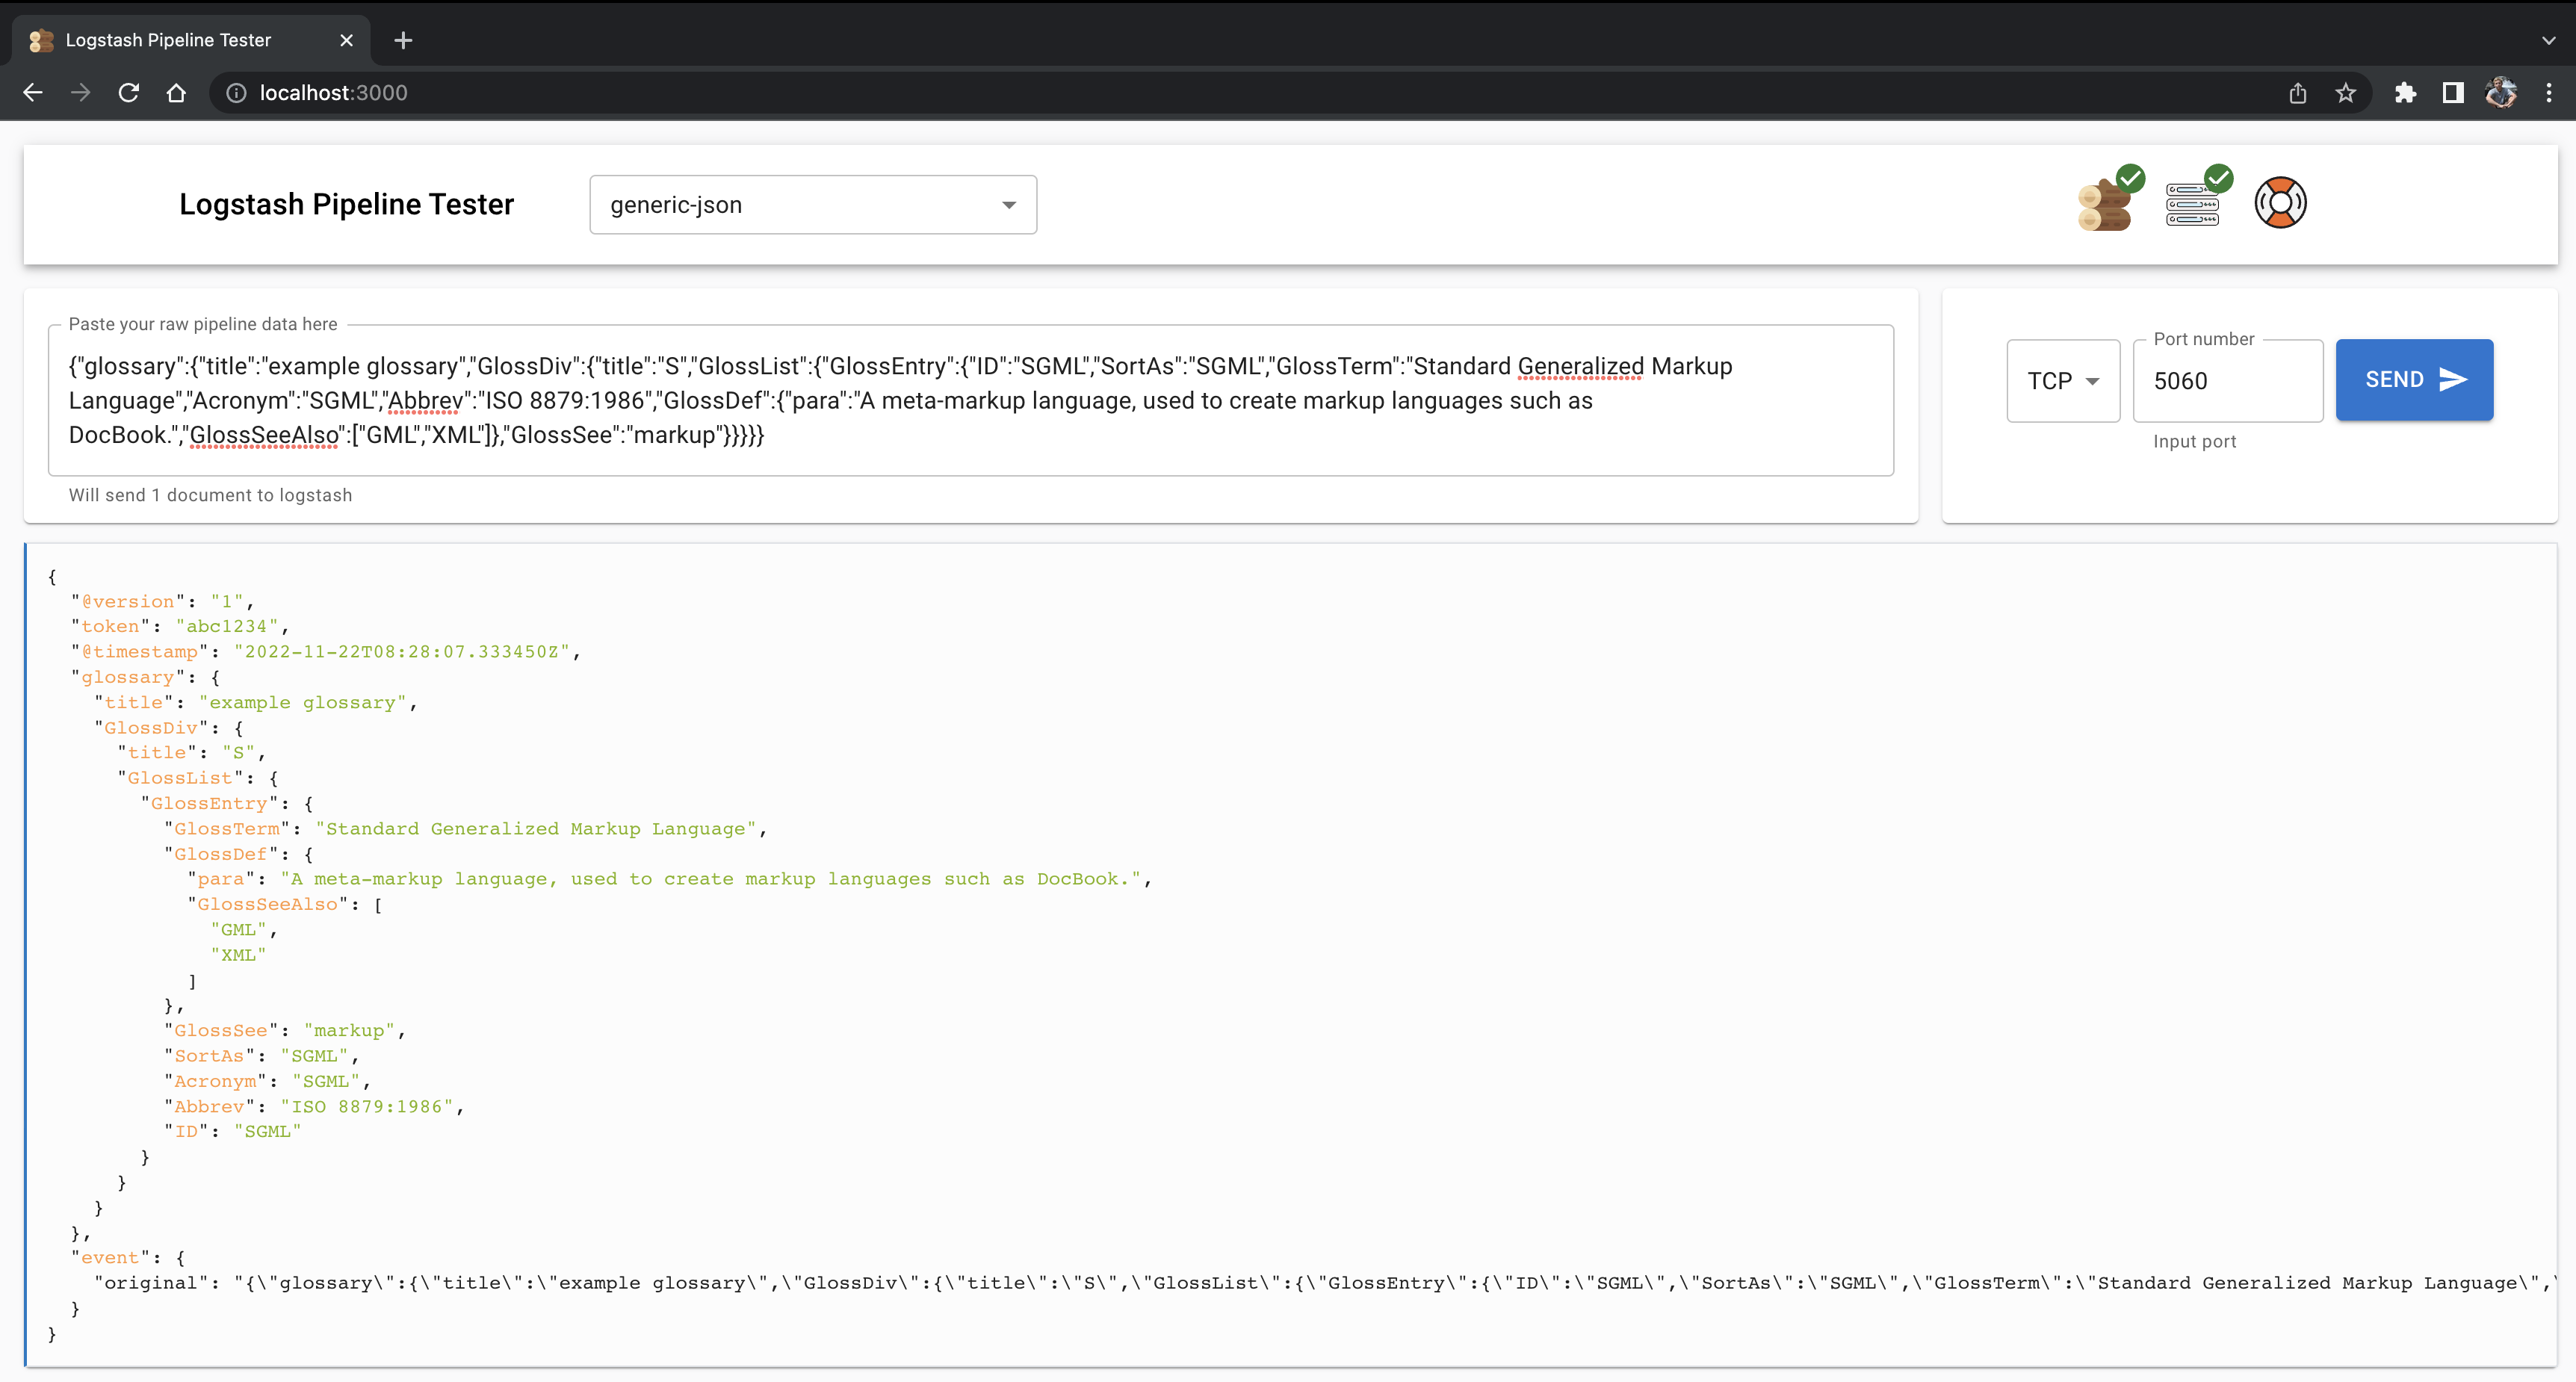Click the raw pipeline data textarea
Image resolution: width=2576 pixels, height=1382 pixels.
pyautogui.click(x=970, y=400)
